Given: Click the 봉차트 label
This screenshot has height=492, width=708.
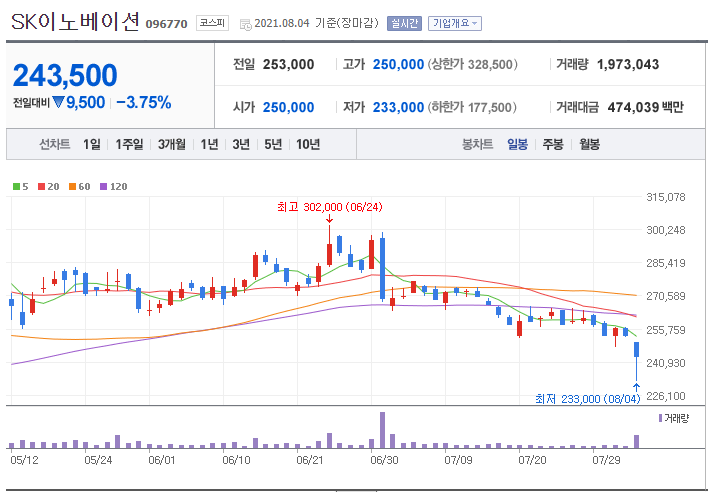Looking at the screenshot, I should coord(477,144).
